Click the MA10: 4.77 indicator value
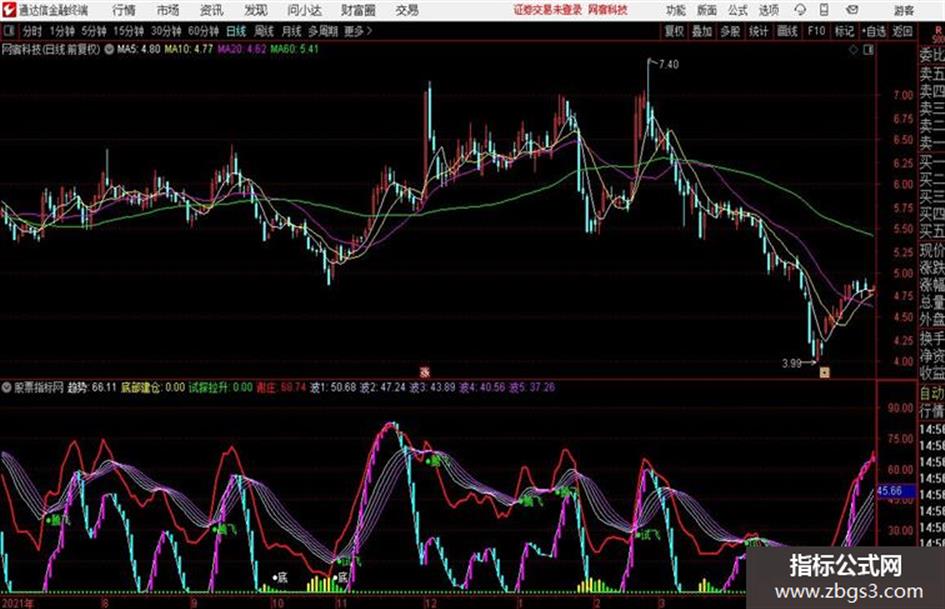Screen dimensions: 945x609 (189, 49)
